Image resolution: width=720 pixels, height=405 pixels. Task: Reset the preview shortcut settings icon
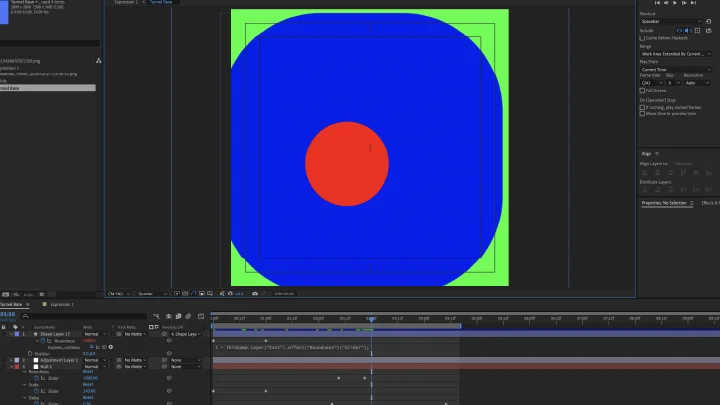pos(709,22)
